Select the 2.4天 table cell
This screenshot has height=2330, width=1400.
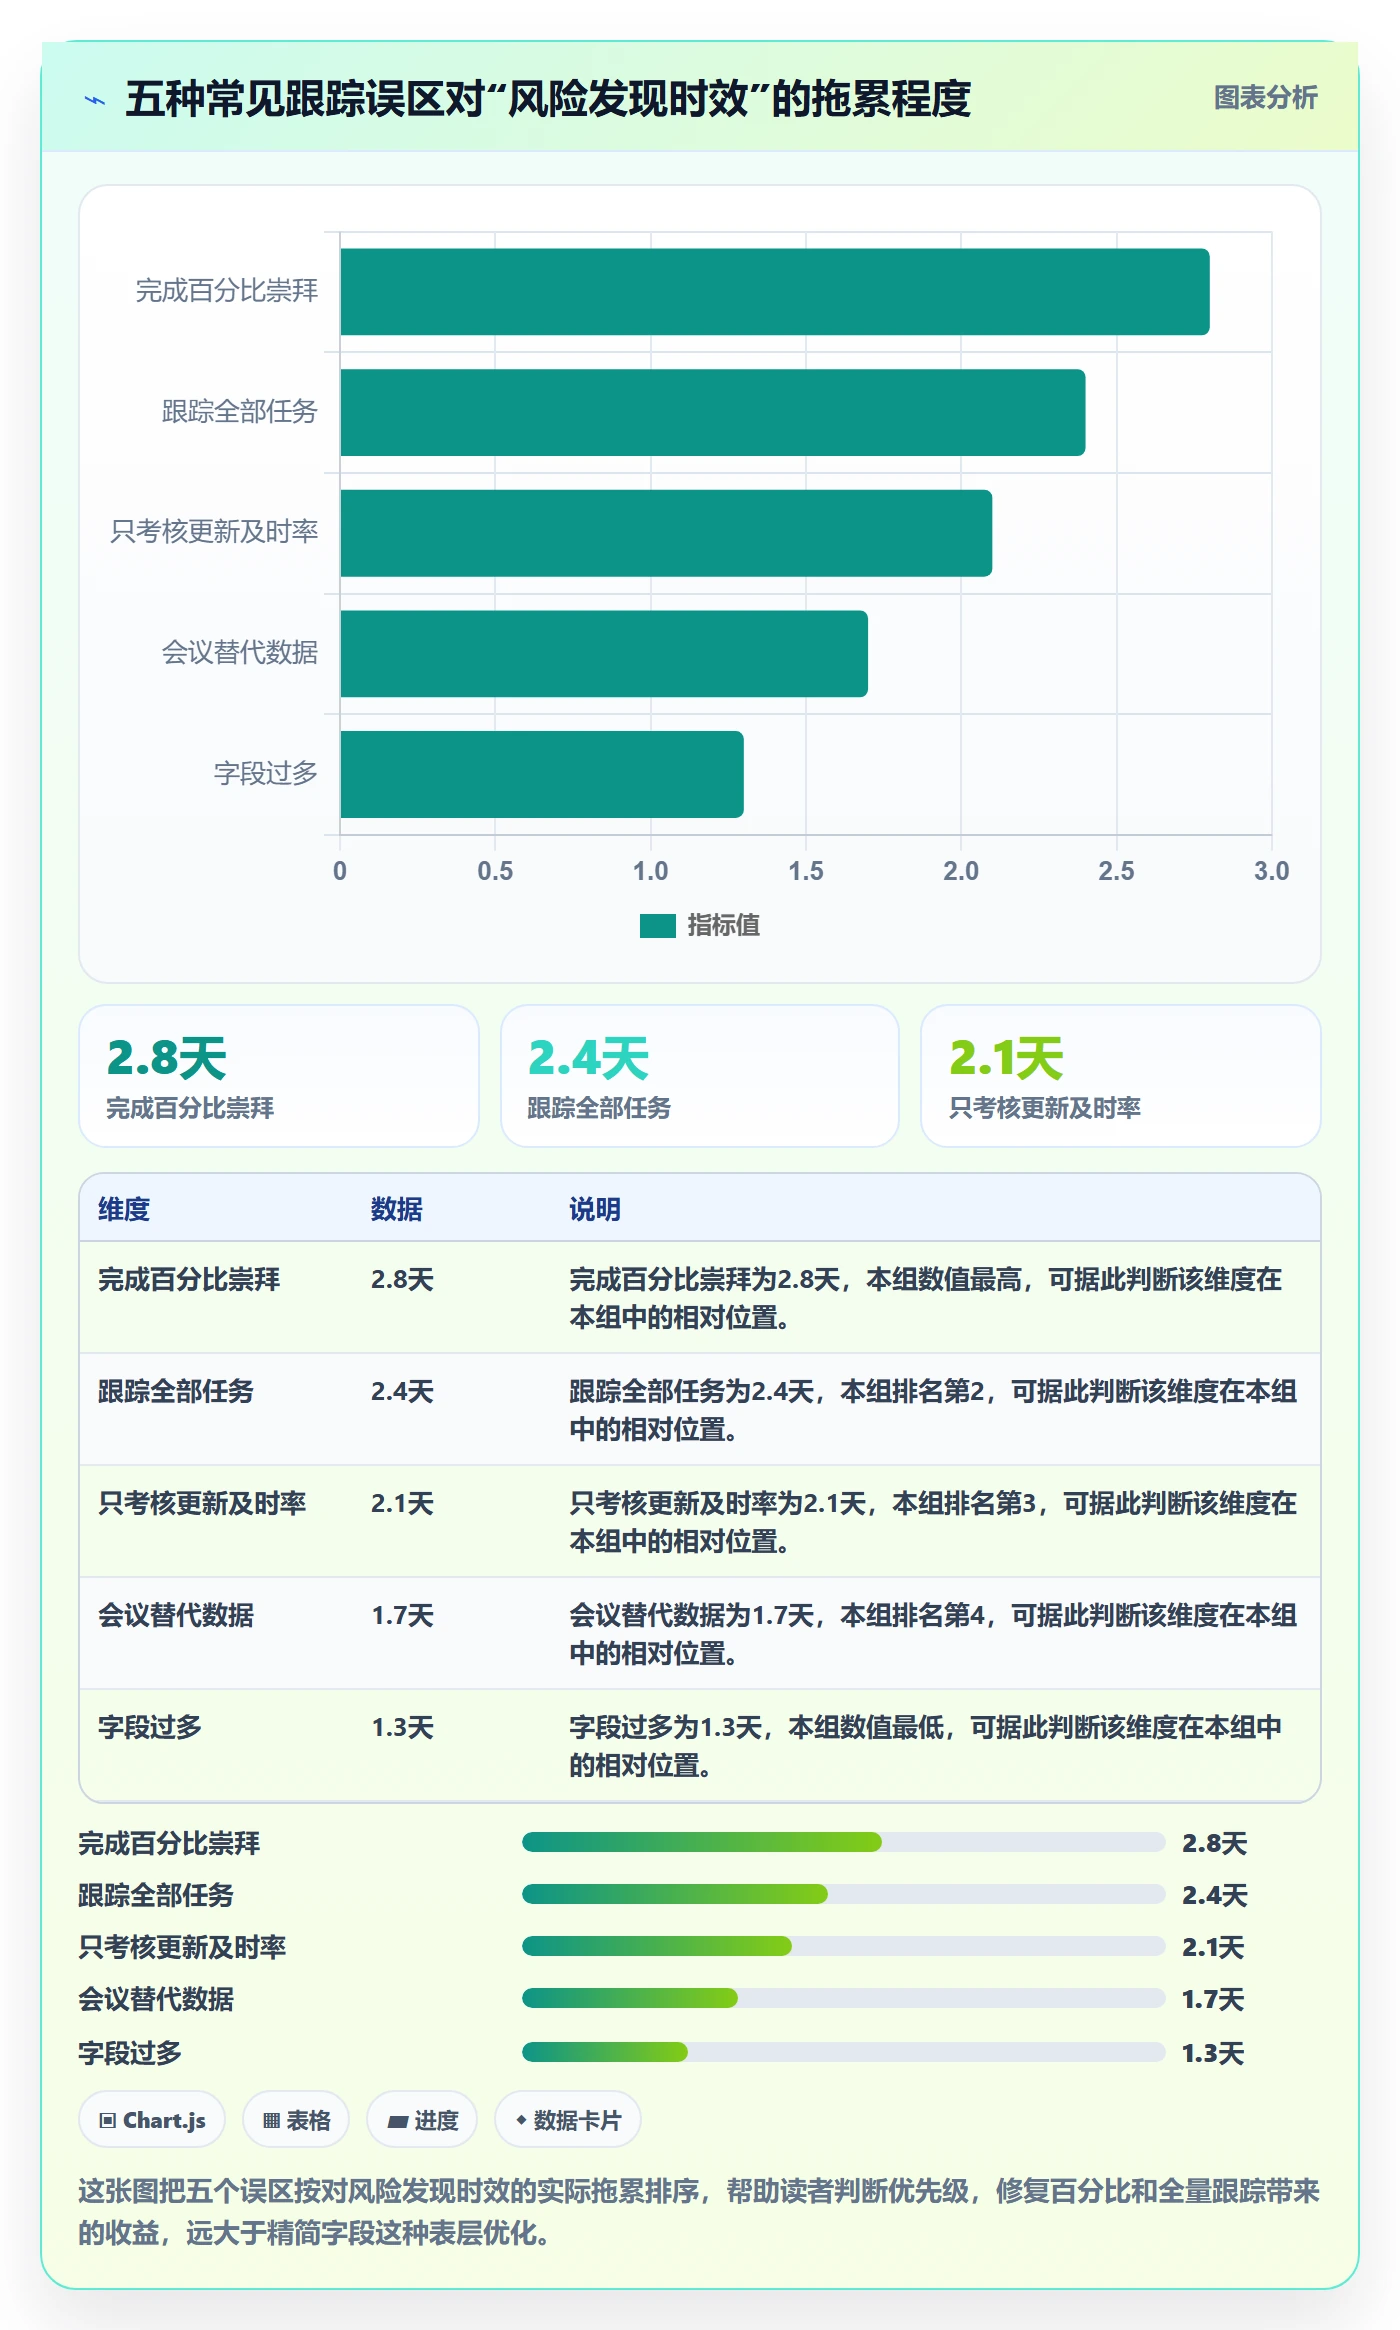point(402,1391)
